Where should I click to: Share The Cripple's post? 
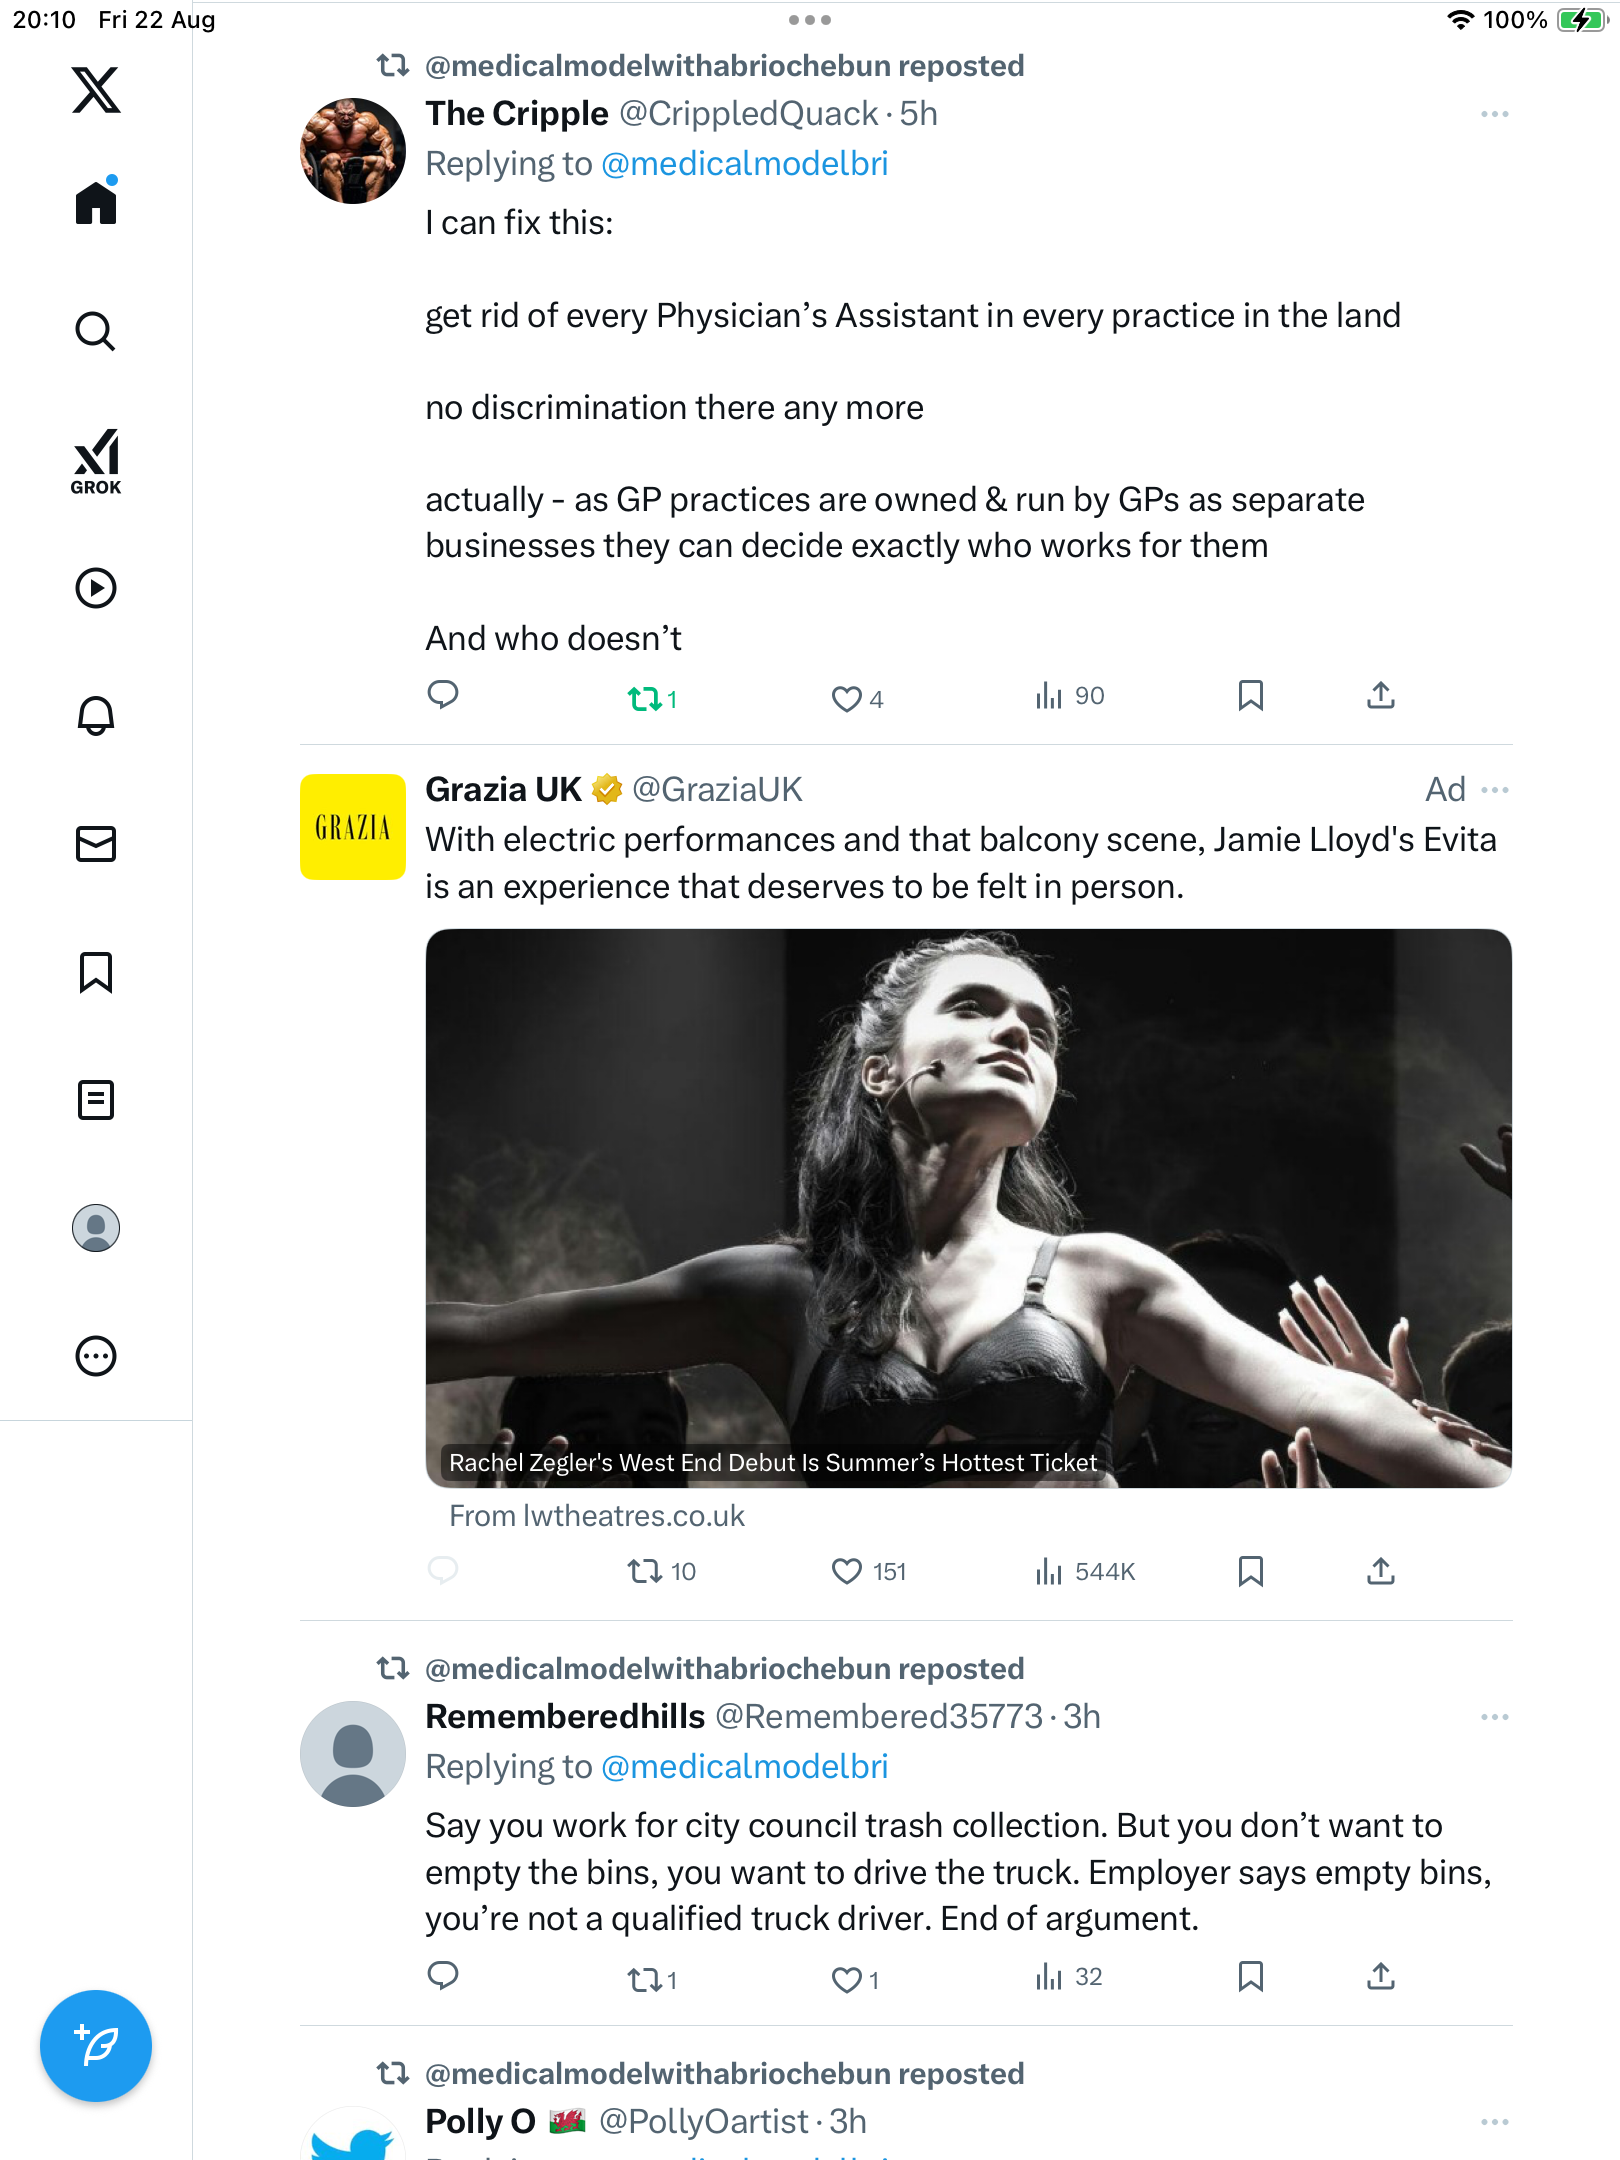tap(1381, 696)
